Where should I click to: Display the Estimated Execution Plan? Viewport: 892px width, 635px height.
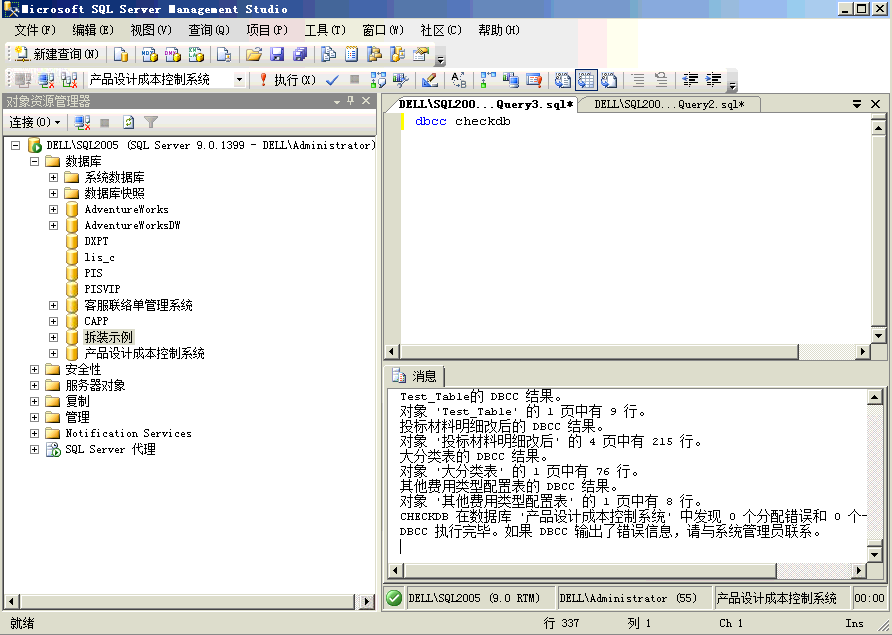point(378,80)
